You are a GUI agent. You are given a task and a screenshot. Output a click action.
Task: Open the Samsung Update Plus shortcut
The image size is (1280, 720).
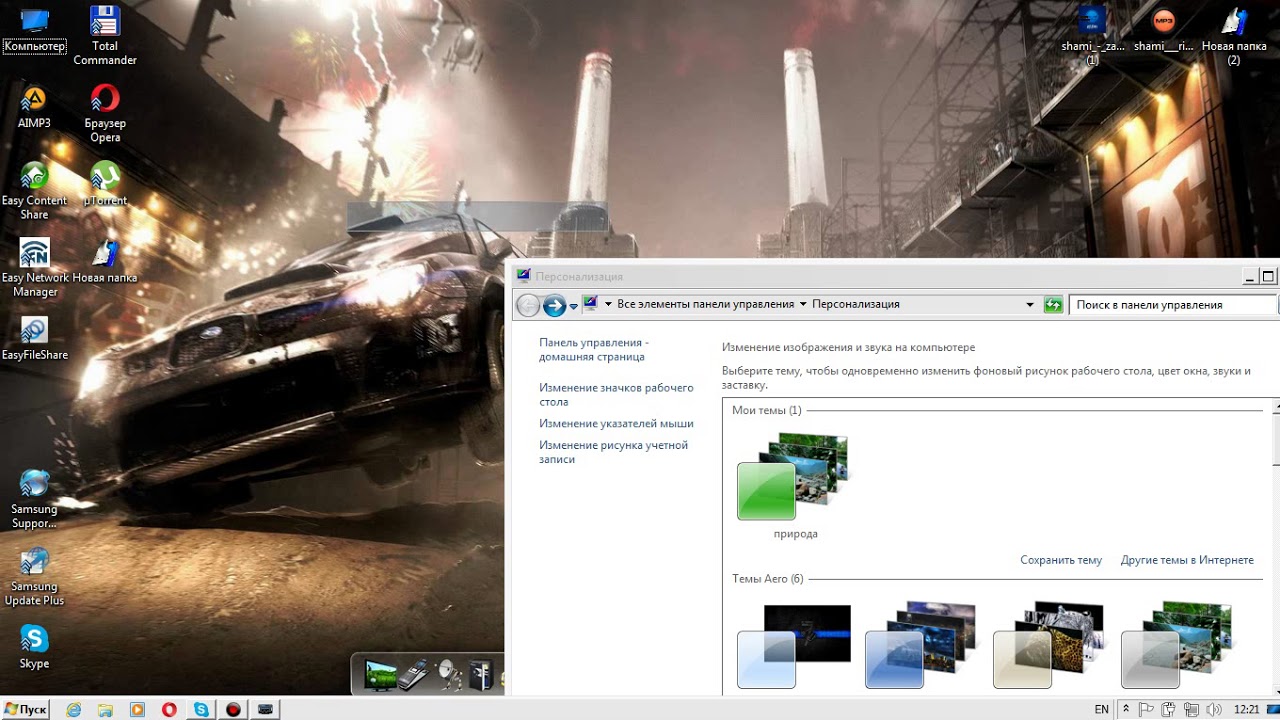tap(34, 575)
